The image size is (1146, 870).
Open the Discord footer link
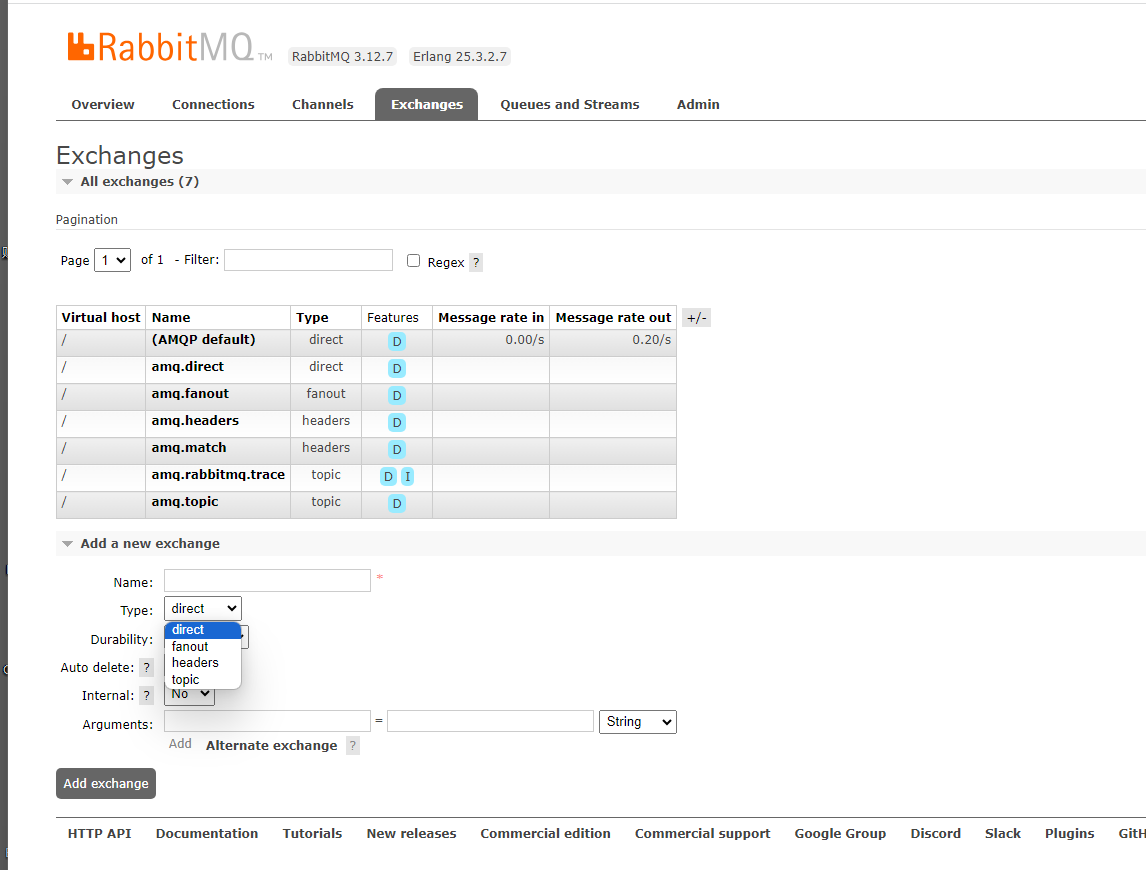click(x=936, y=833)
